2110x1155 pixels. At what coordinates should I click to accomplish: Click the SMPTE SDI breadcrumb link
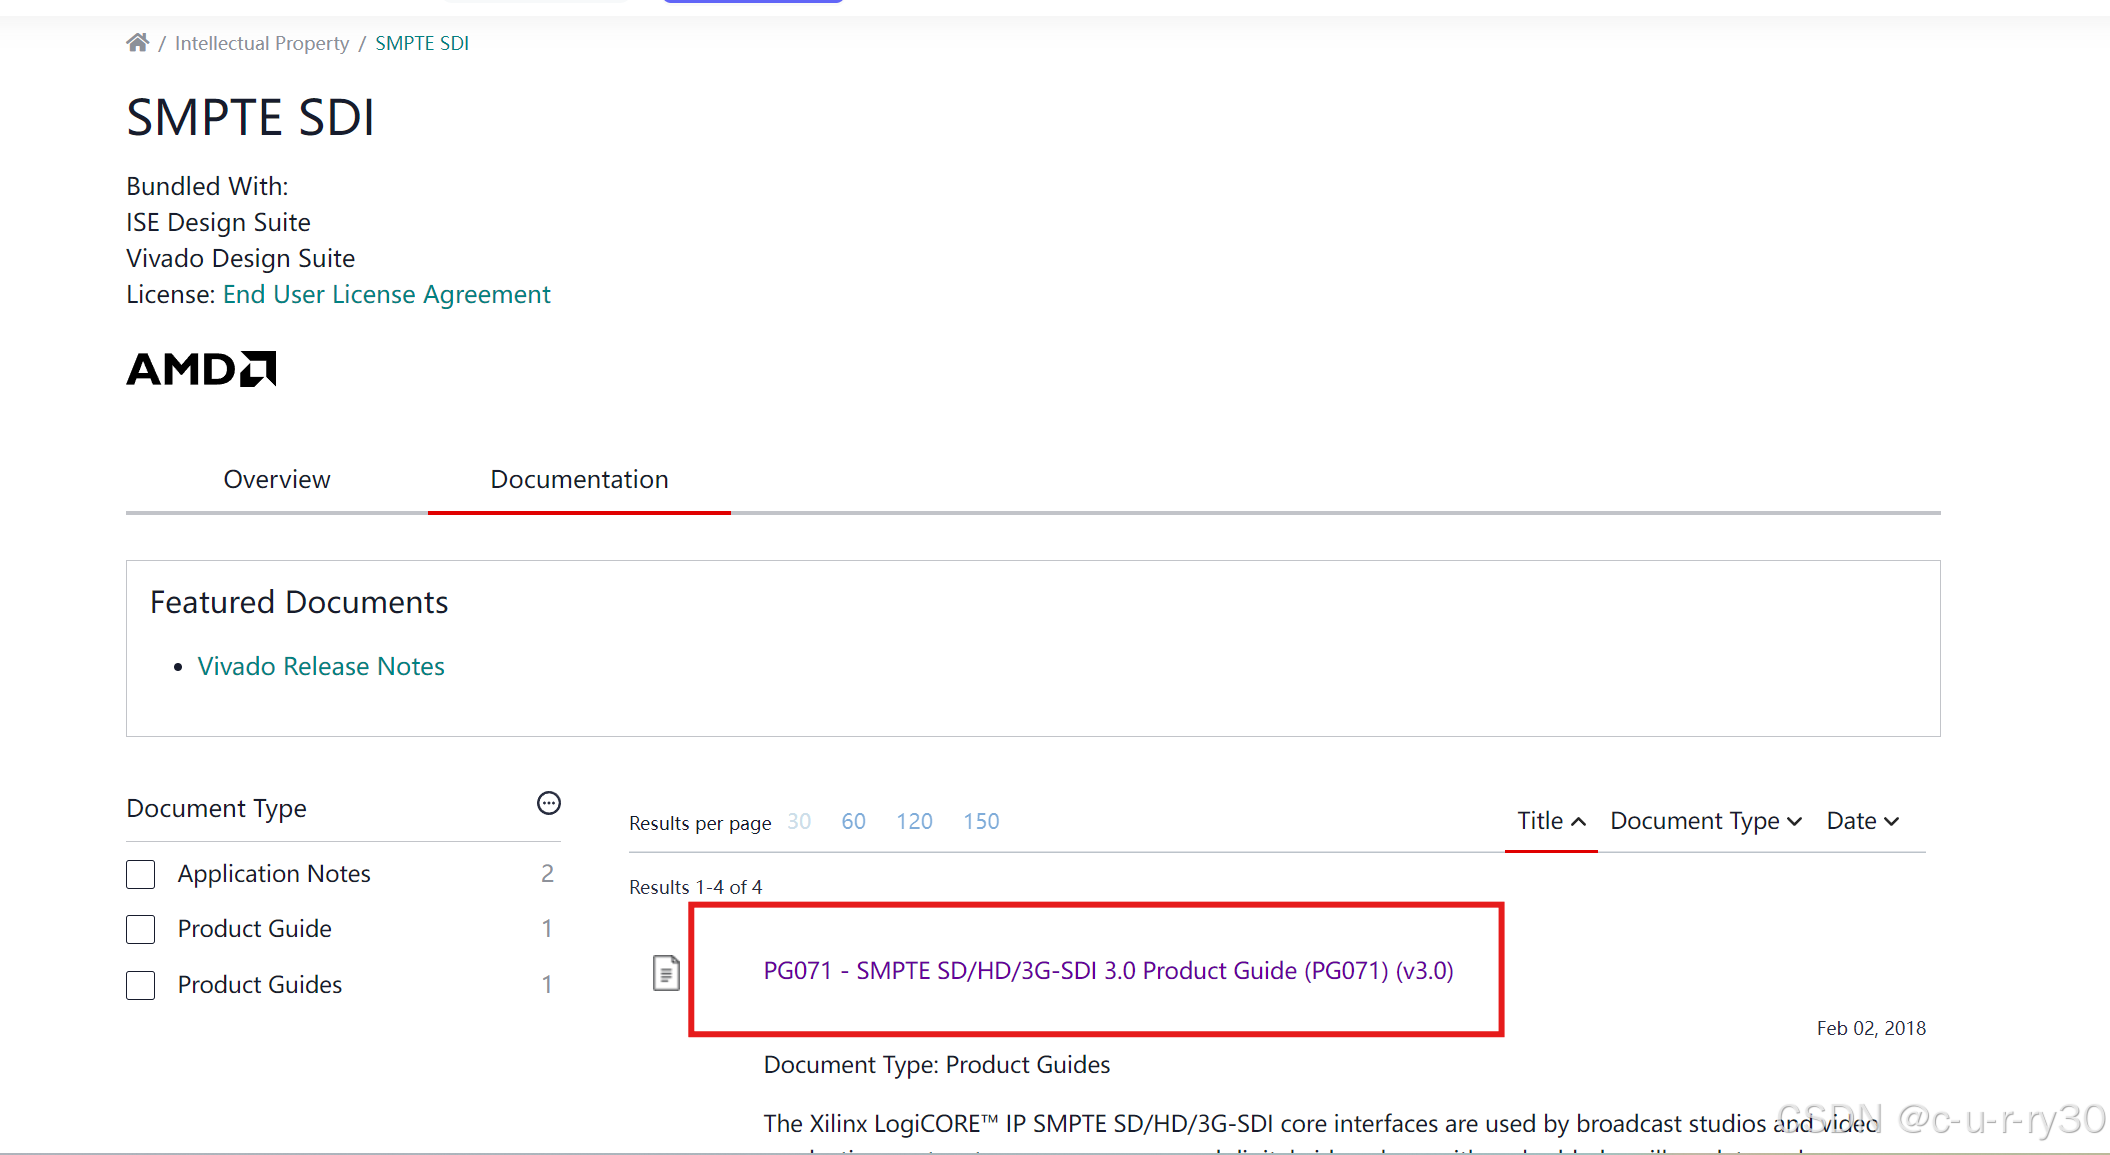coord(422,43)
